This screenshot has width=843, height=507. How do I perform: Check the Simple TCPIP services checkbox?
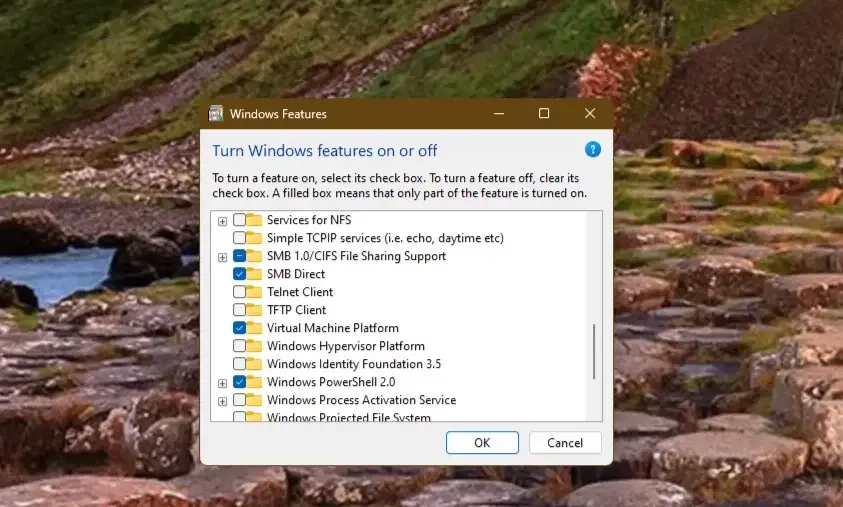pos(239,238)
